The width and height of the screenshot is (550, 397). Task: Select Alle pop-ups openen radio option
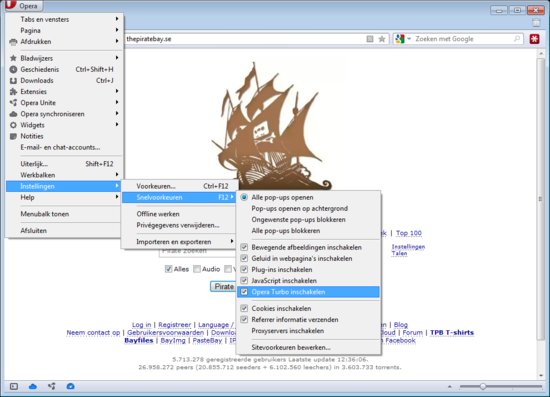coord(309,197)
